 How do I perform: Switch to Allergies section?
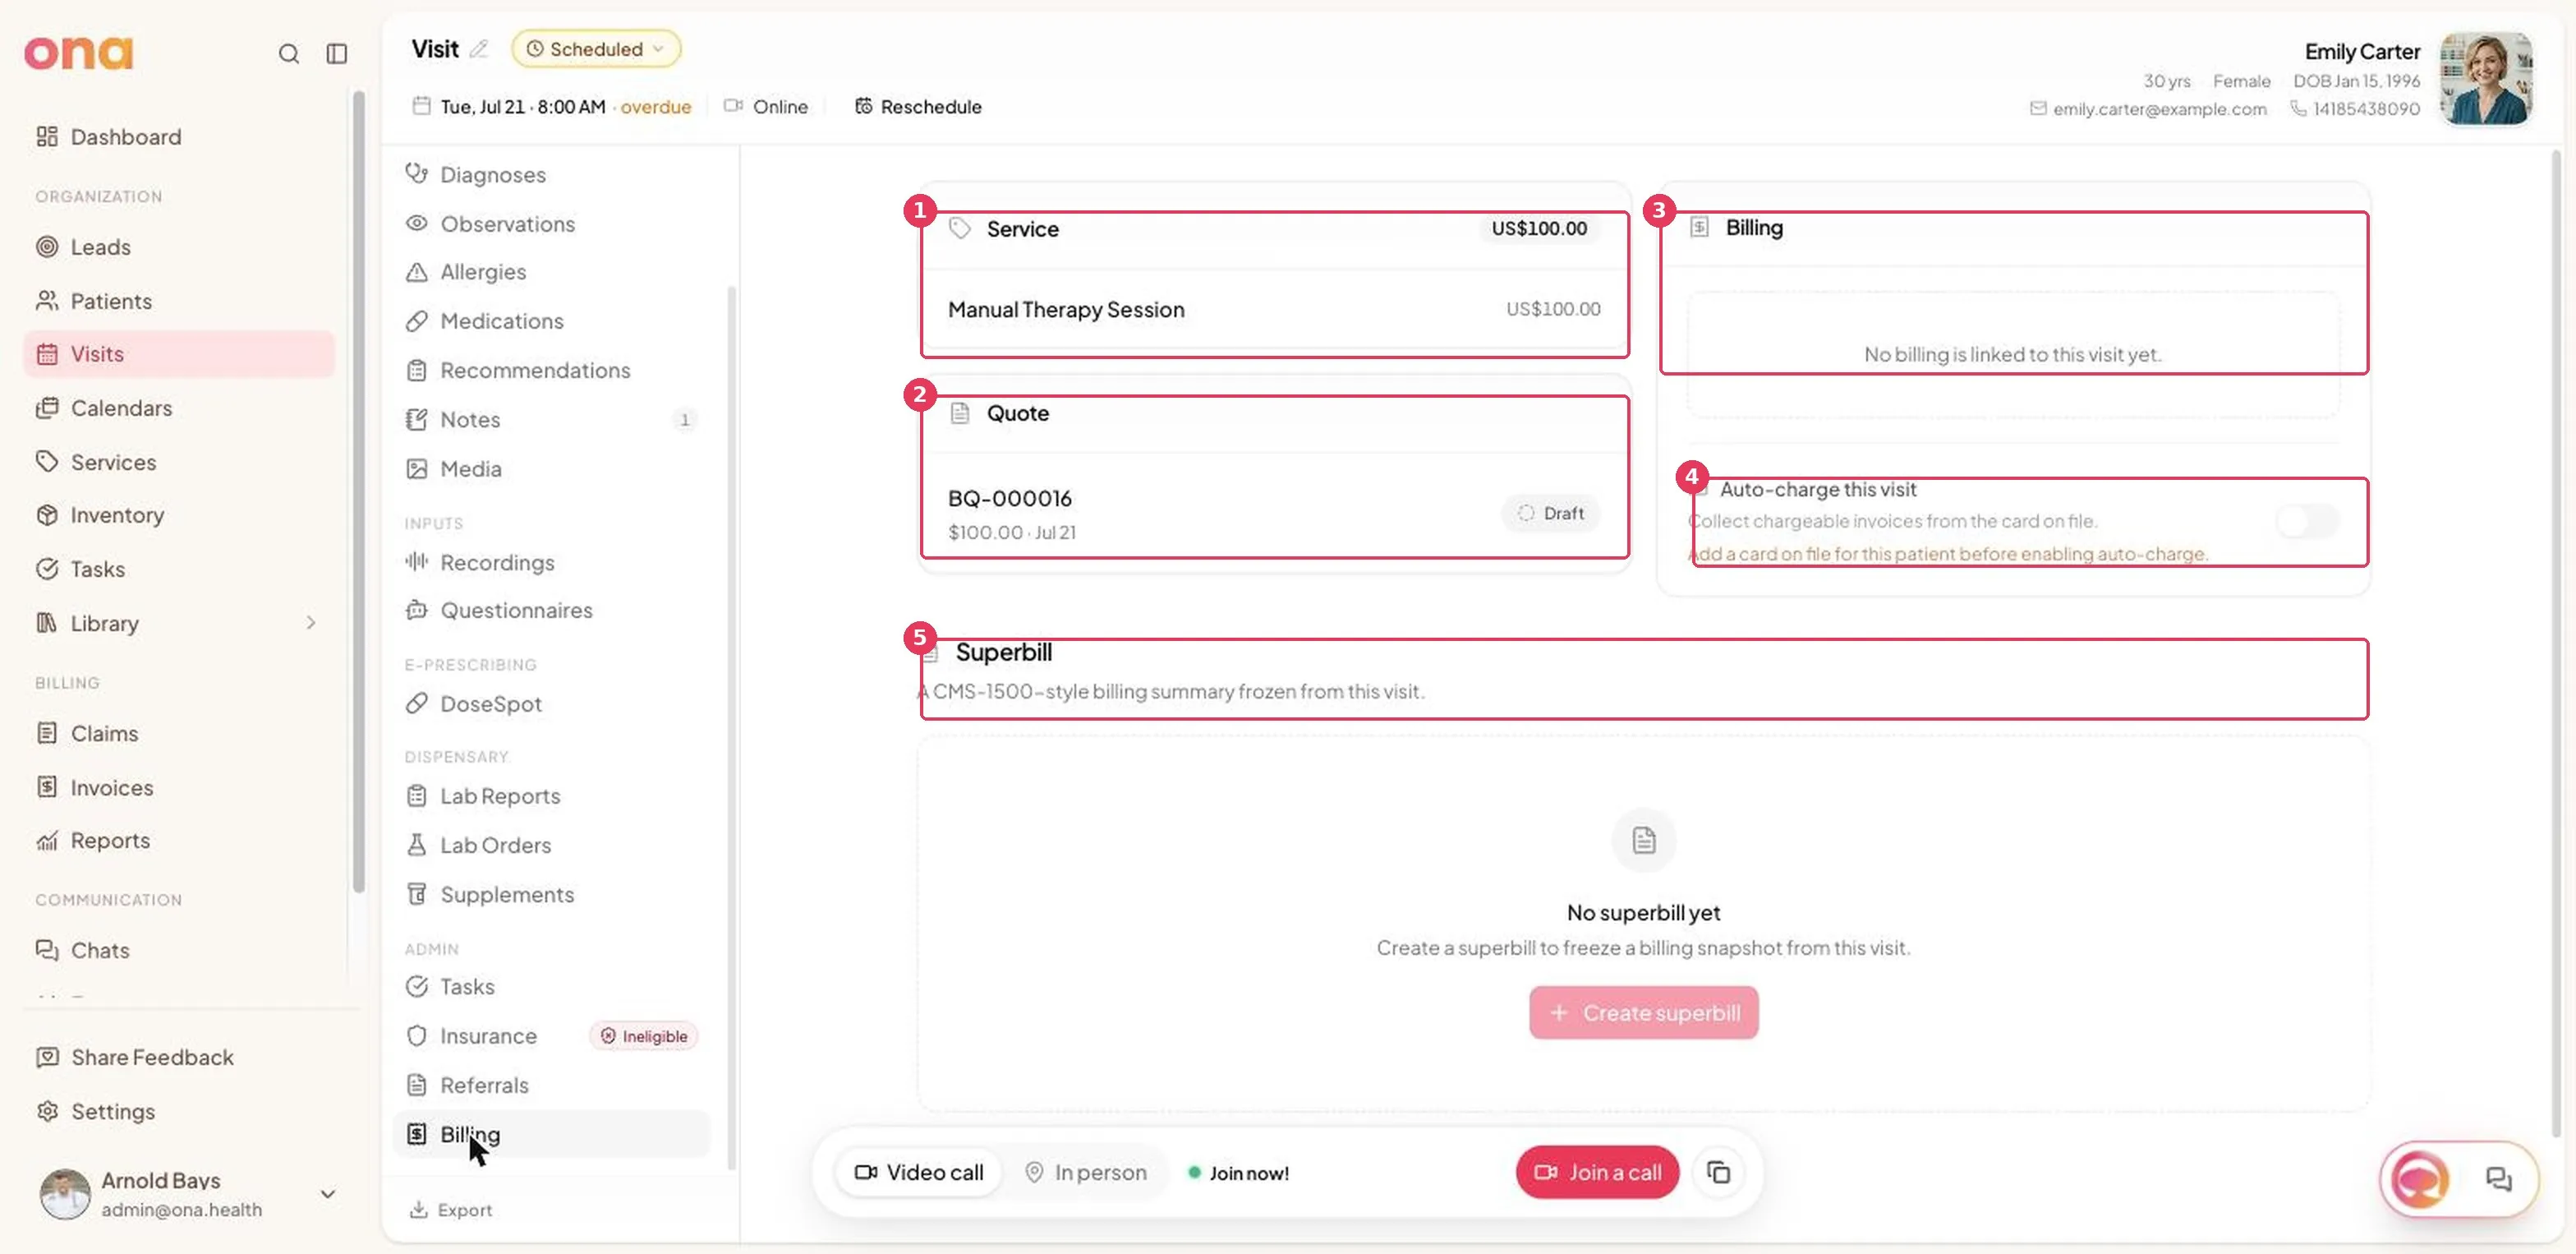[x=483, y=272]
